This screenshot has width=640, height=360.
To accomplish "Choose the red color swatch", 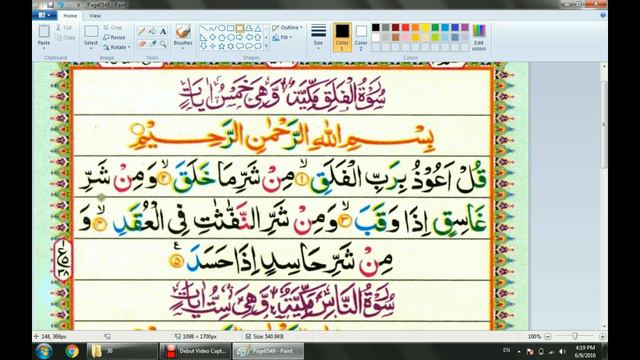I will 405,27.
